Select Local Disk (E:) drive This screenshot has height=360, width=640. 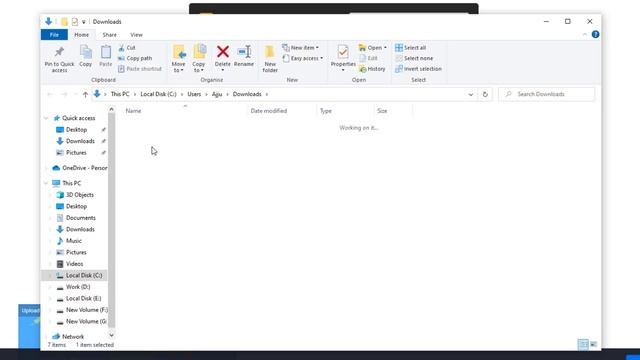83,298
